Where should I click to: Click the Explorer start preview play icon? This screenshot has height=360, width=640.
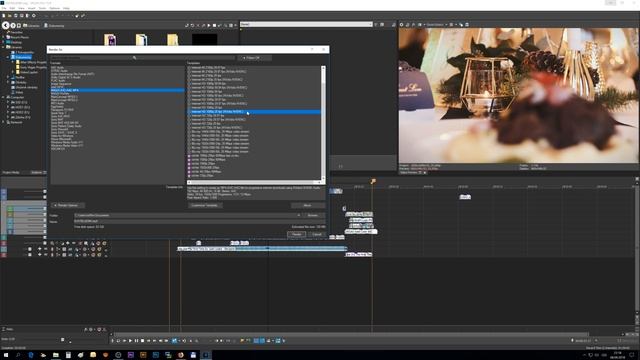coord(209,25)
